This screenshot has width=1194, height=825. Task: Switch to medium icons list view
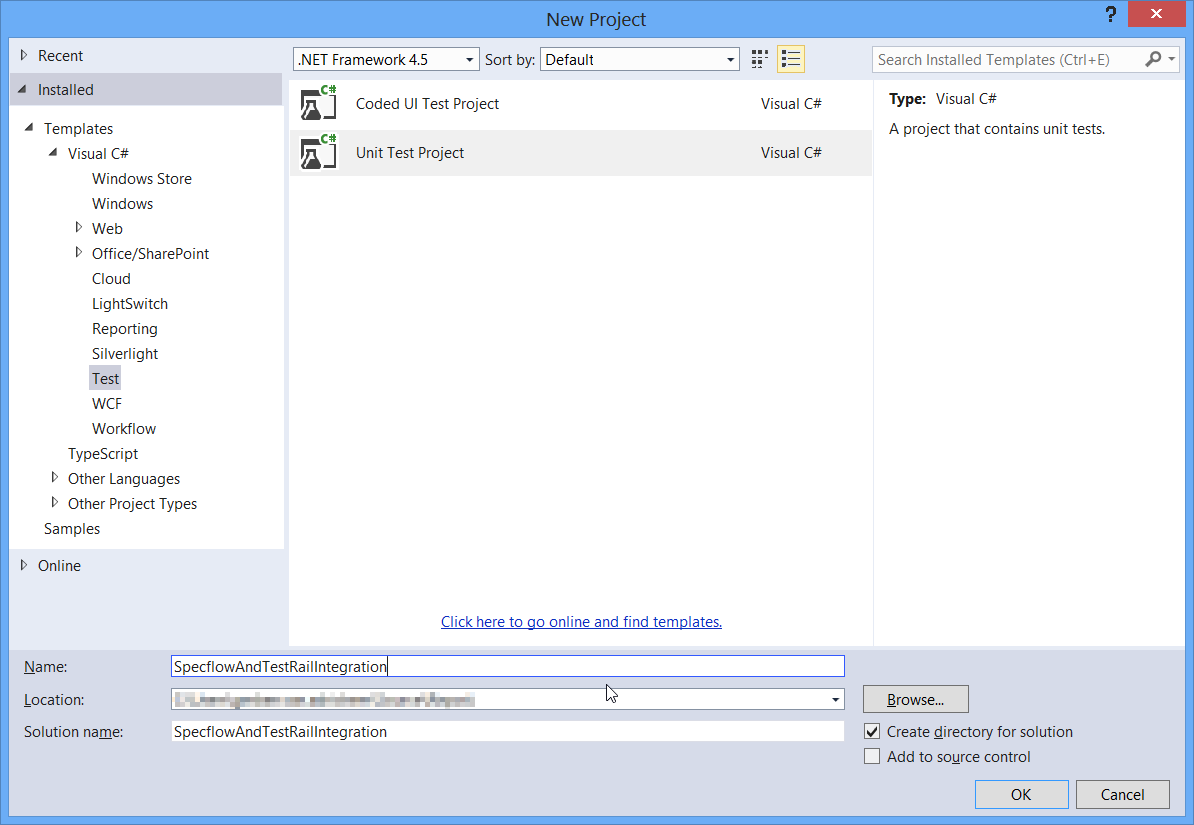tap(791, 60)
